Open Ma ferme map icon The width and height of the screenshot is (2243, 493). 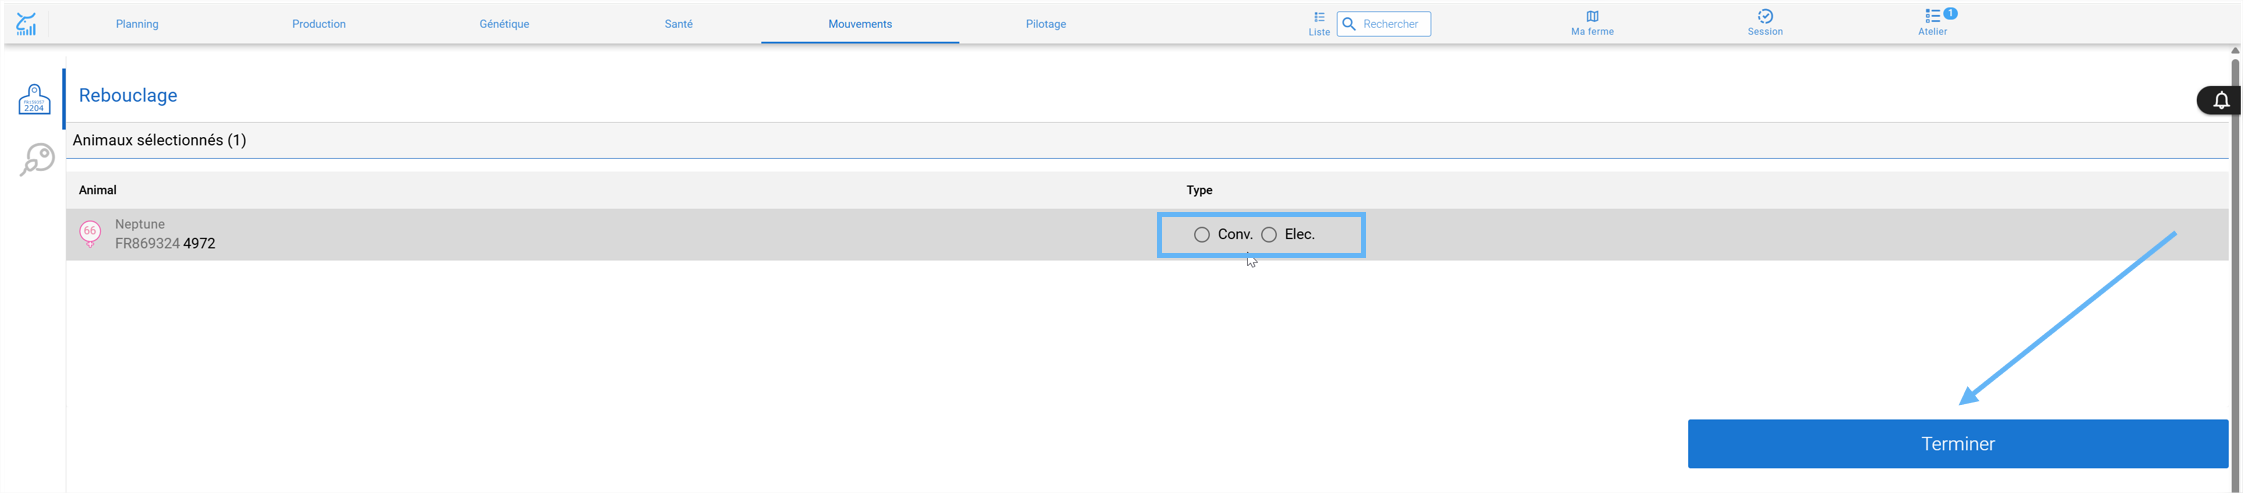pos(1592,23)
